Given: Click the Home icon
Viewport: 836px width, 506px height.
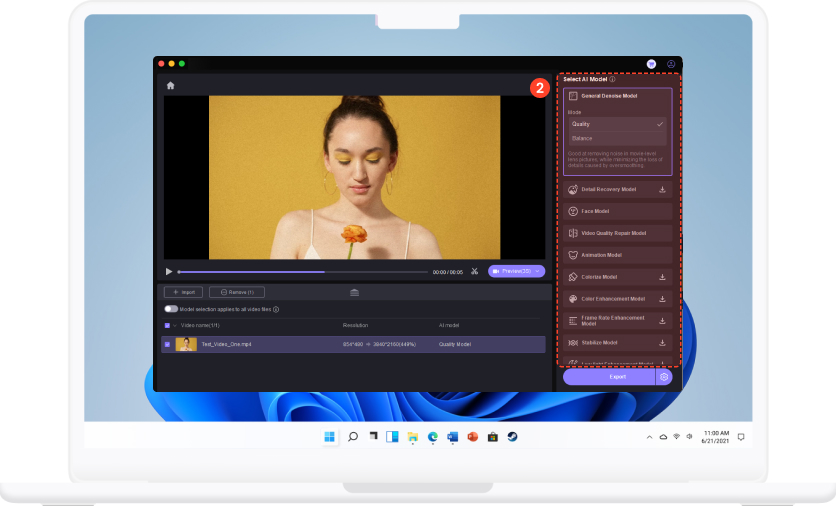Looking at the screenshot, I should (170, 86).
